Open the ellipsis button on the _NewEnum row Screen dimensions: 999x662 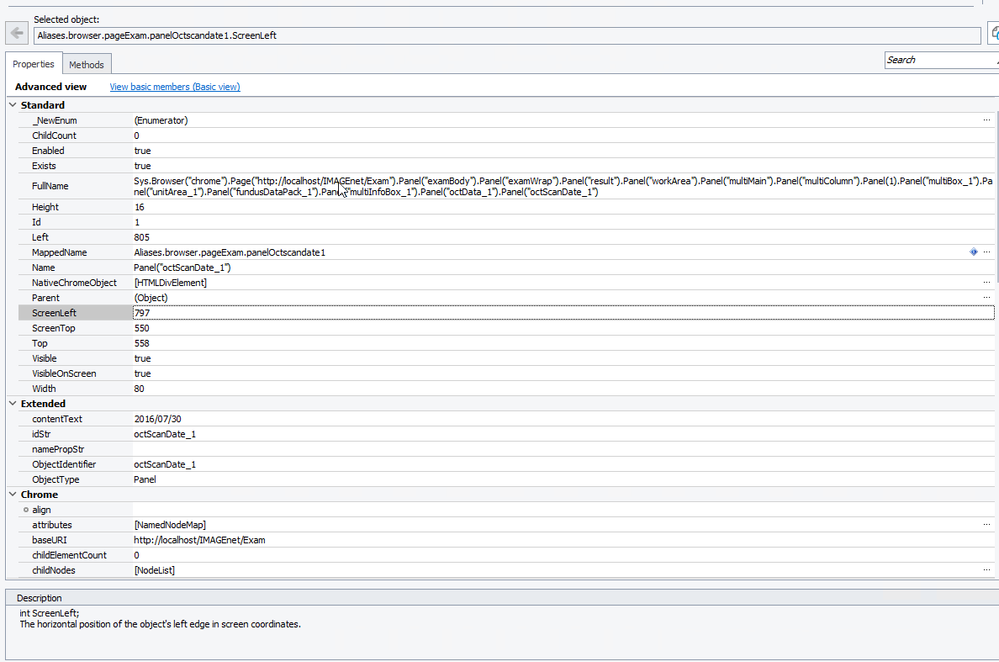(987, 120)
